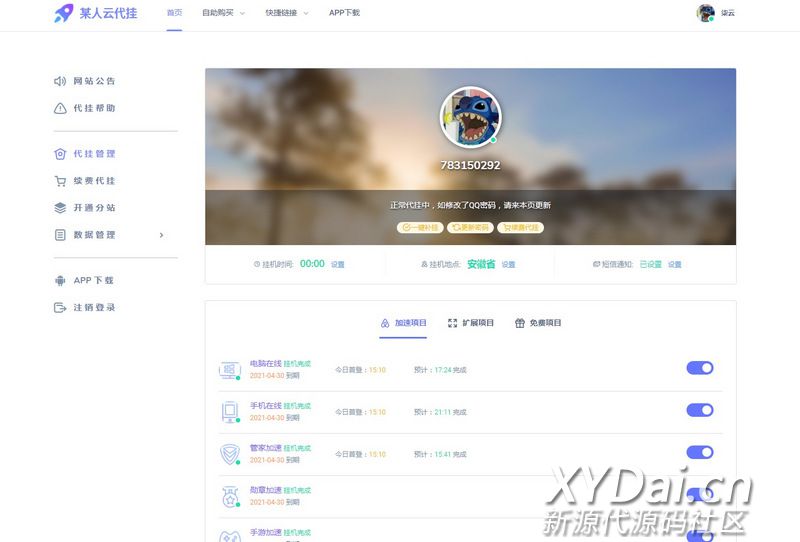This screenshot has width=800, height=542.
Task: Click the 管家加速 item name
Action: (265, 448)
